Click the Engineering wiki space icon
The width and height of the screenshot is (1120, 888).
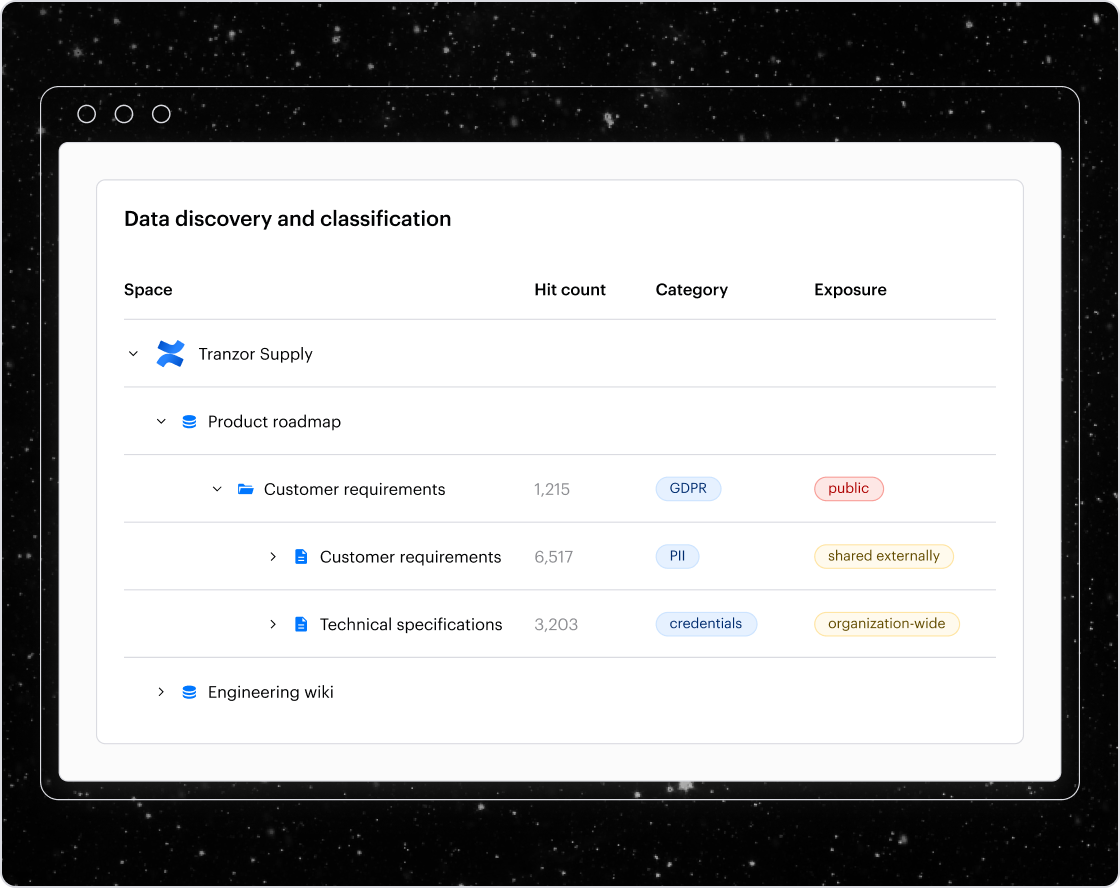pos(188,691)
